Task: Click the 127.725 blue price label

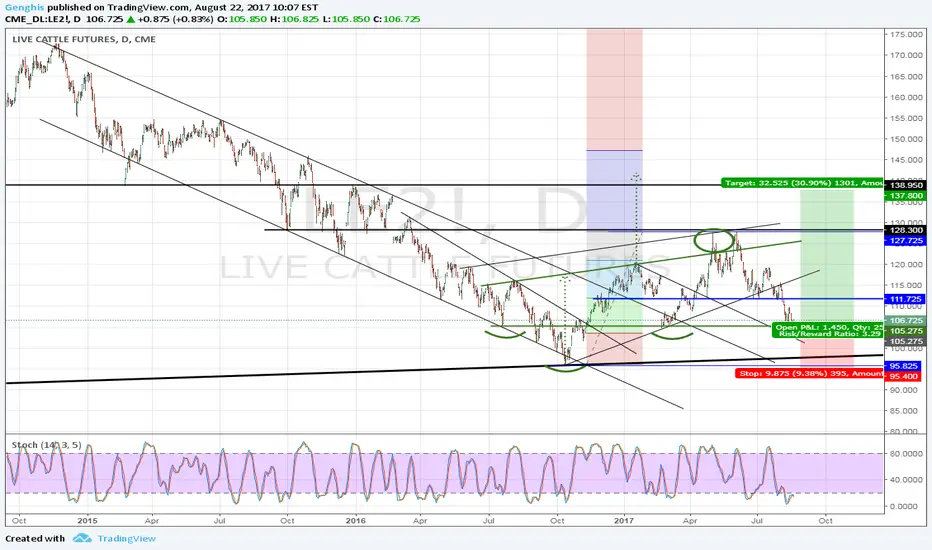Action: click(905, 240)
